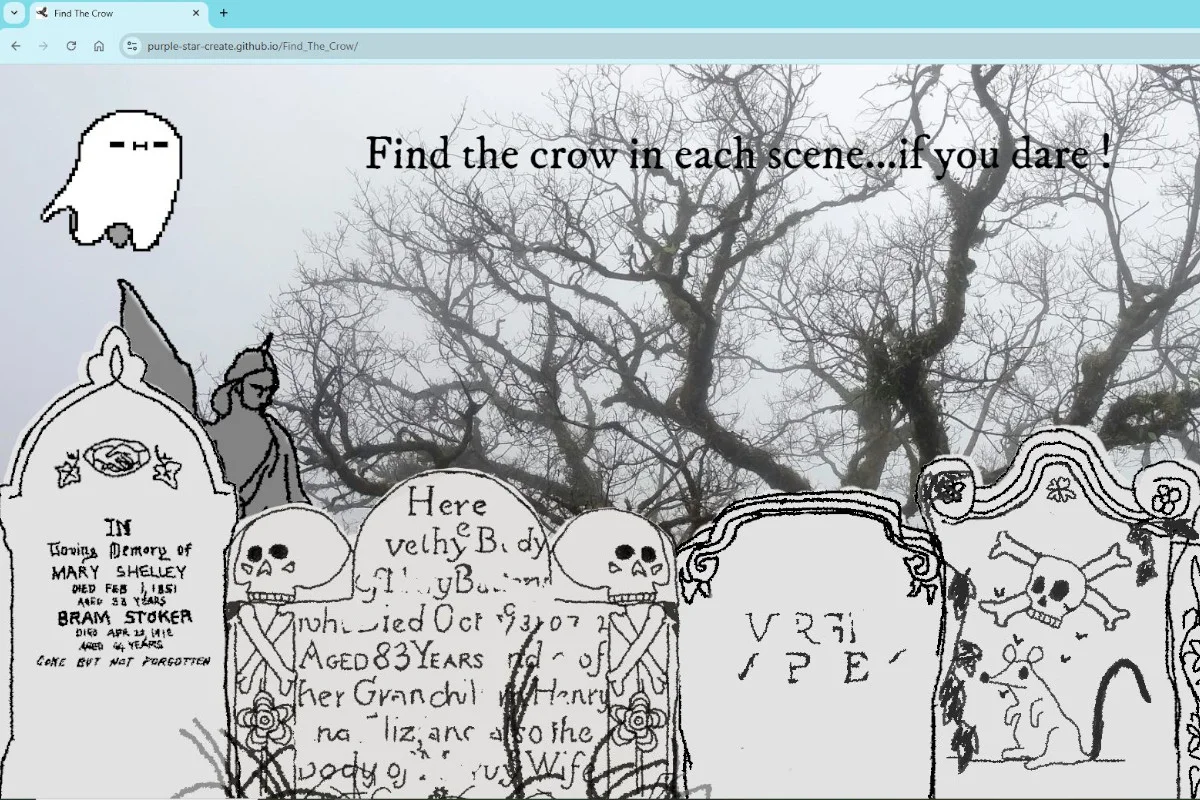This screenshot has height=800, width=1200.
Task: Close the Find The Crow tab
Action: [x=196, y=13]
